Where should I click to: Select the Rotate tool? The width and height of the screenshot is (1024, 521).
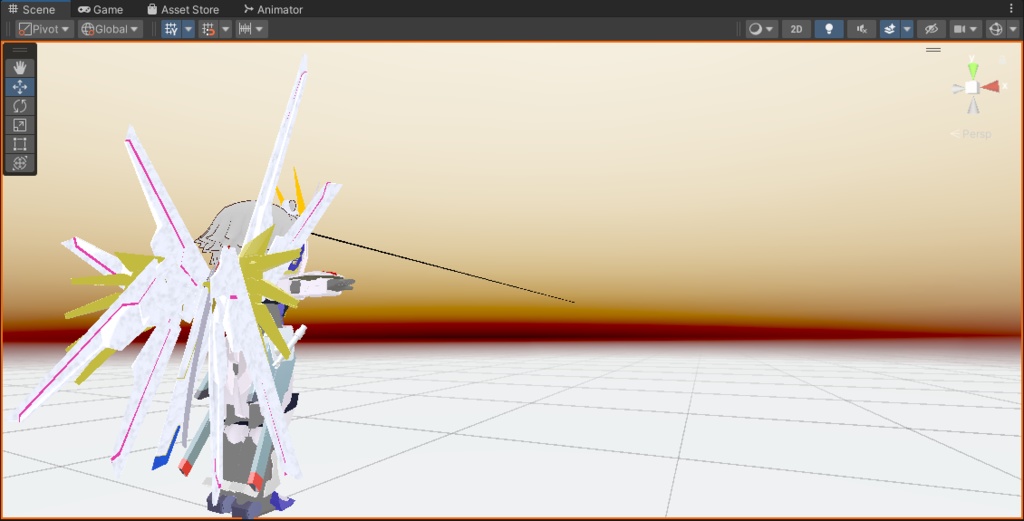pyautogui.click(x=20, y=106)
